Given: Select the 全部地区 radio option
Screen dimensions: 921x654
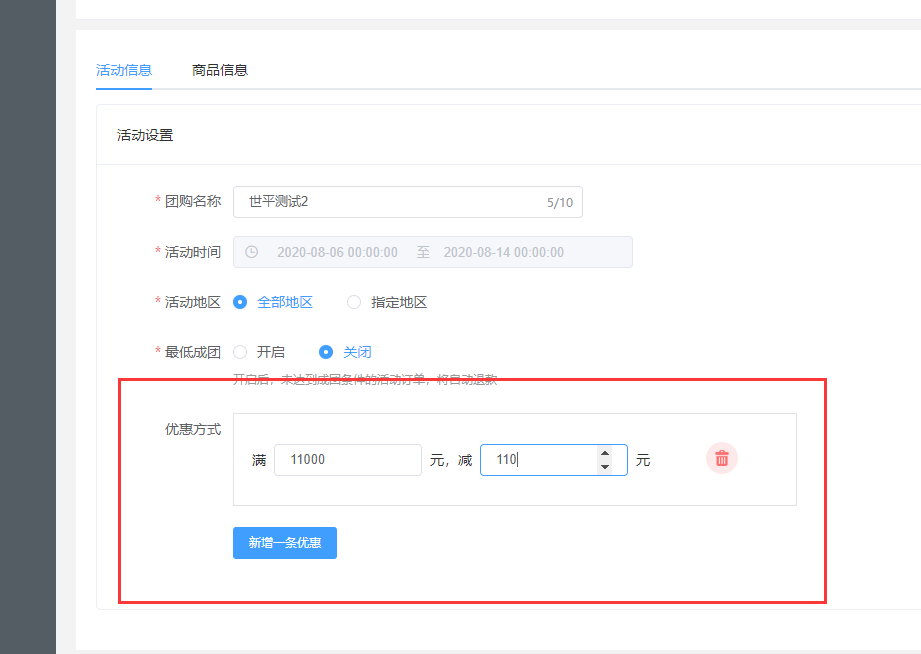Looking at the screenshot, I should [240, 302].
